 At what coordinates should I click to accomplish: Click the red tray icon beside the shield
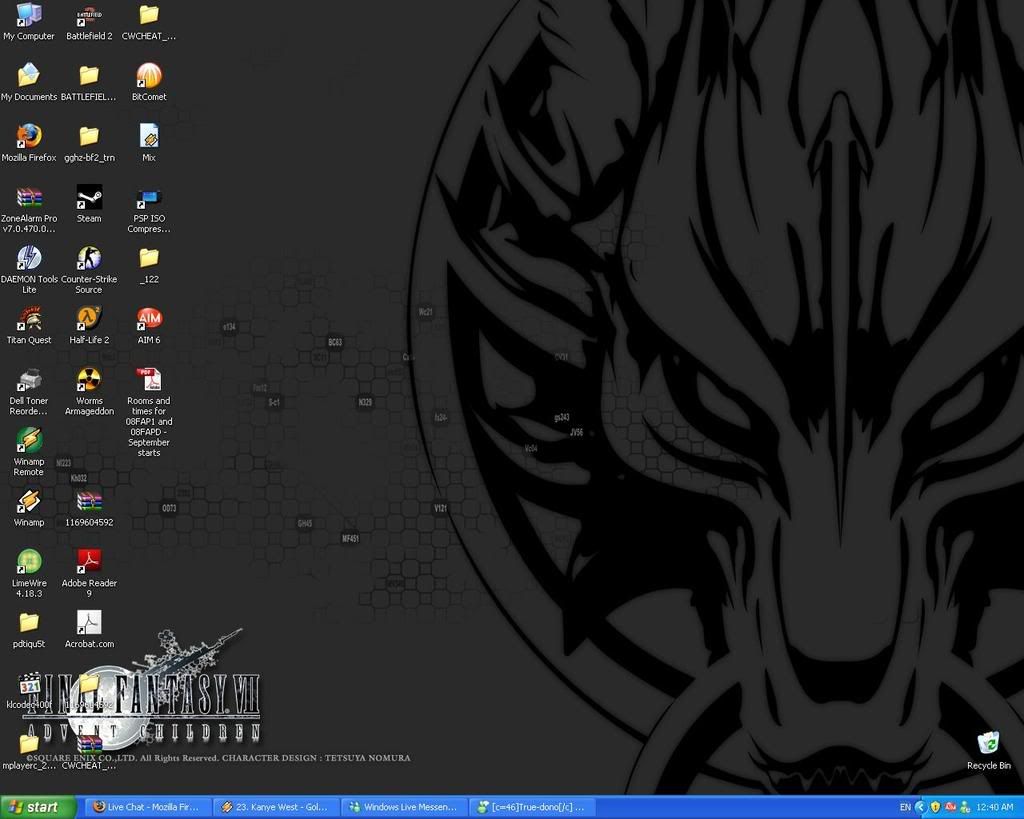coord(950,807)
